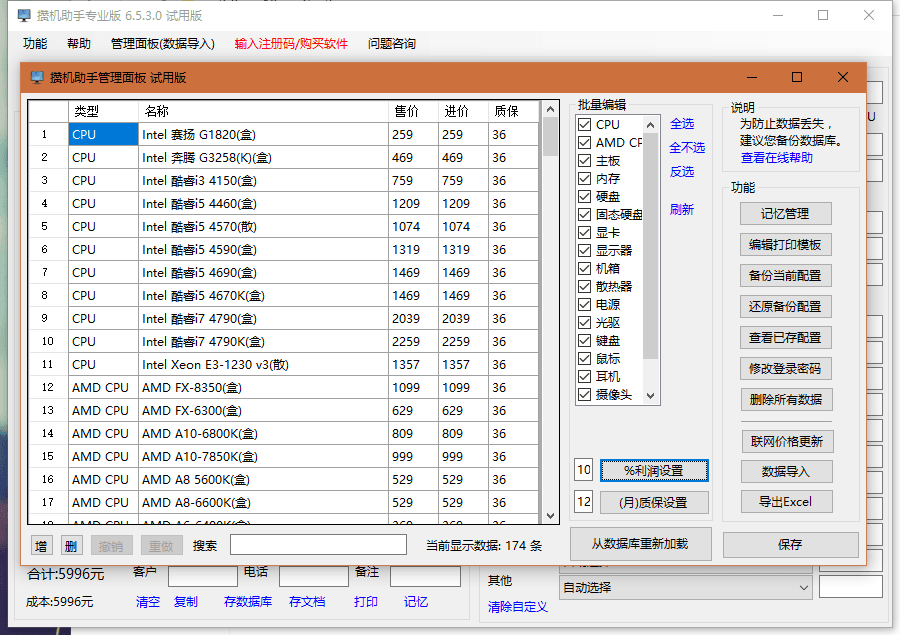900x635 pixels.
Task: Click the warranty months field showing 12
Action: coord(584,502)
